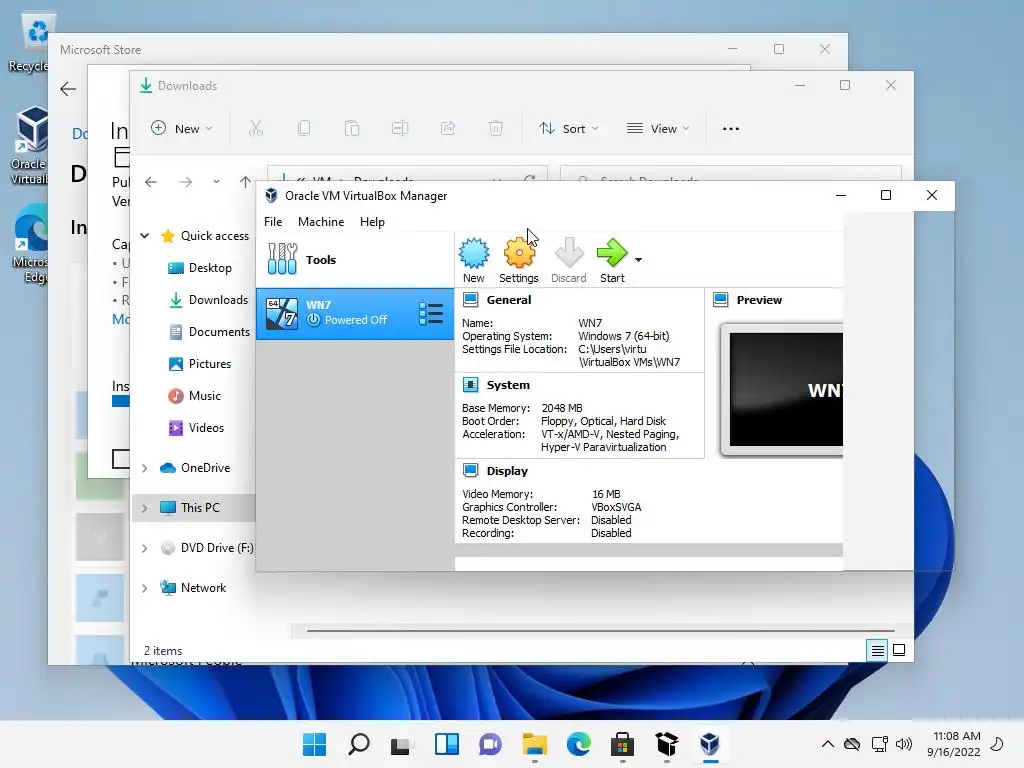
Task: Open the File menu in VirtualBox
Action: tap(273, 221)
